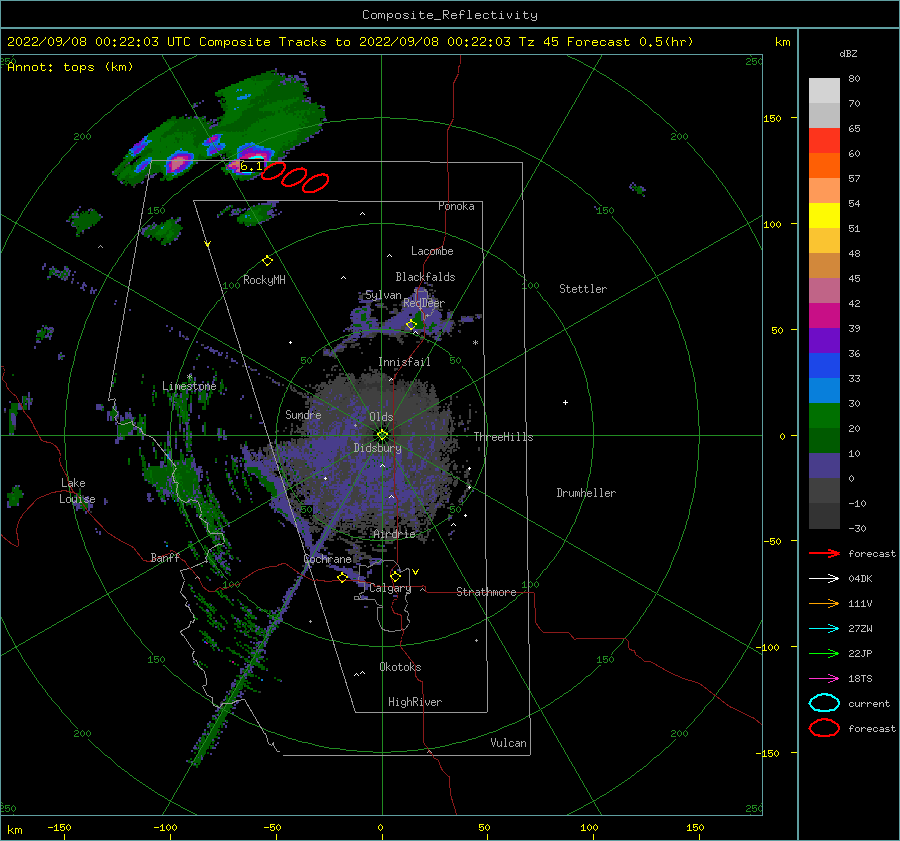
Task: Select the purple 39-36 dBZ swatch
Action: pos(824,341)
